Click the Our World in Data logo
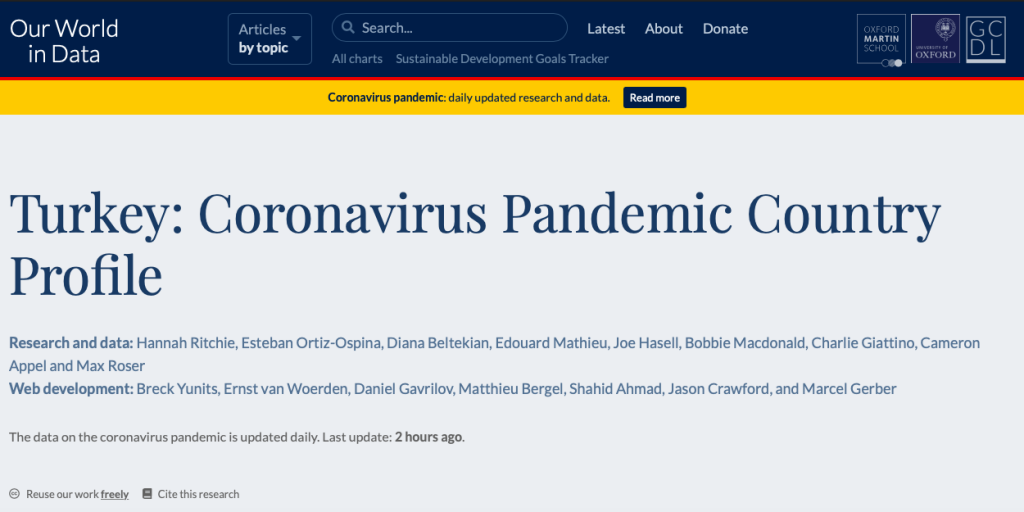 pyautogui.click(x=64, y=40)
